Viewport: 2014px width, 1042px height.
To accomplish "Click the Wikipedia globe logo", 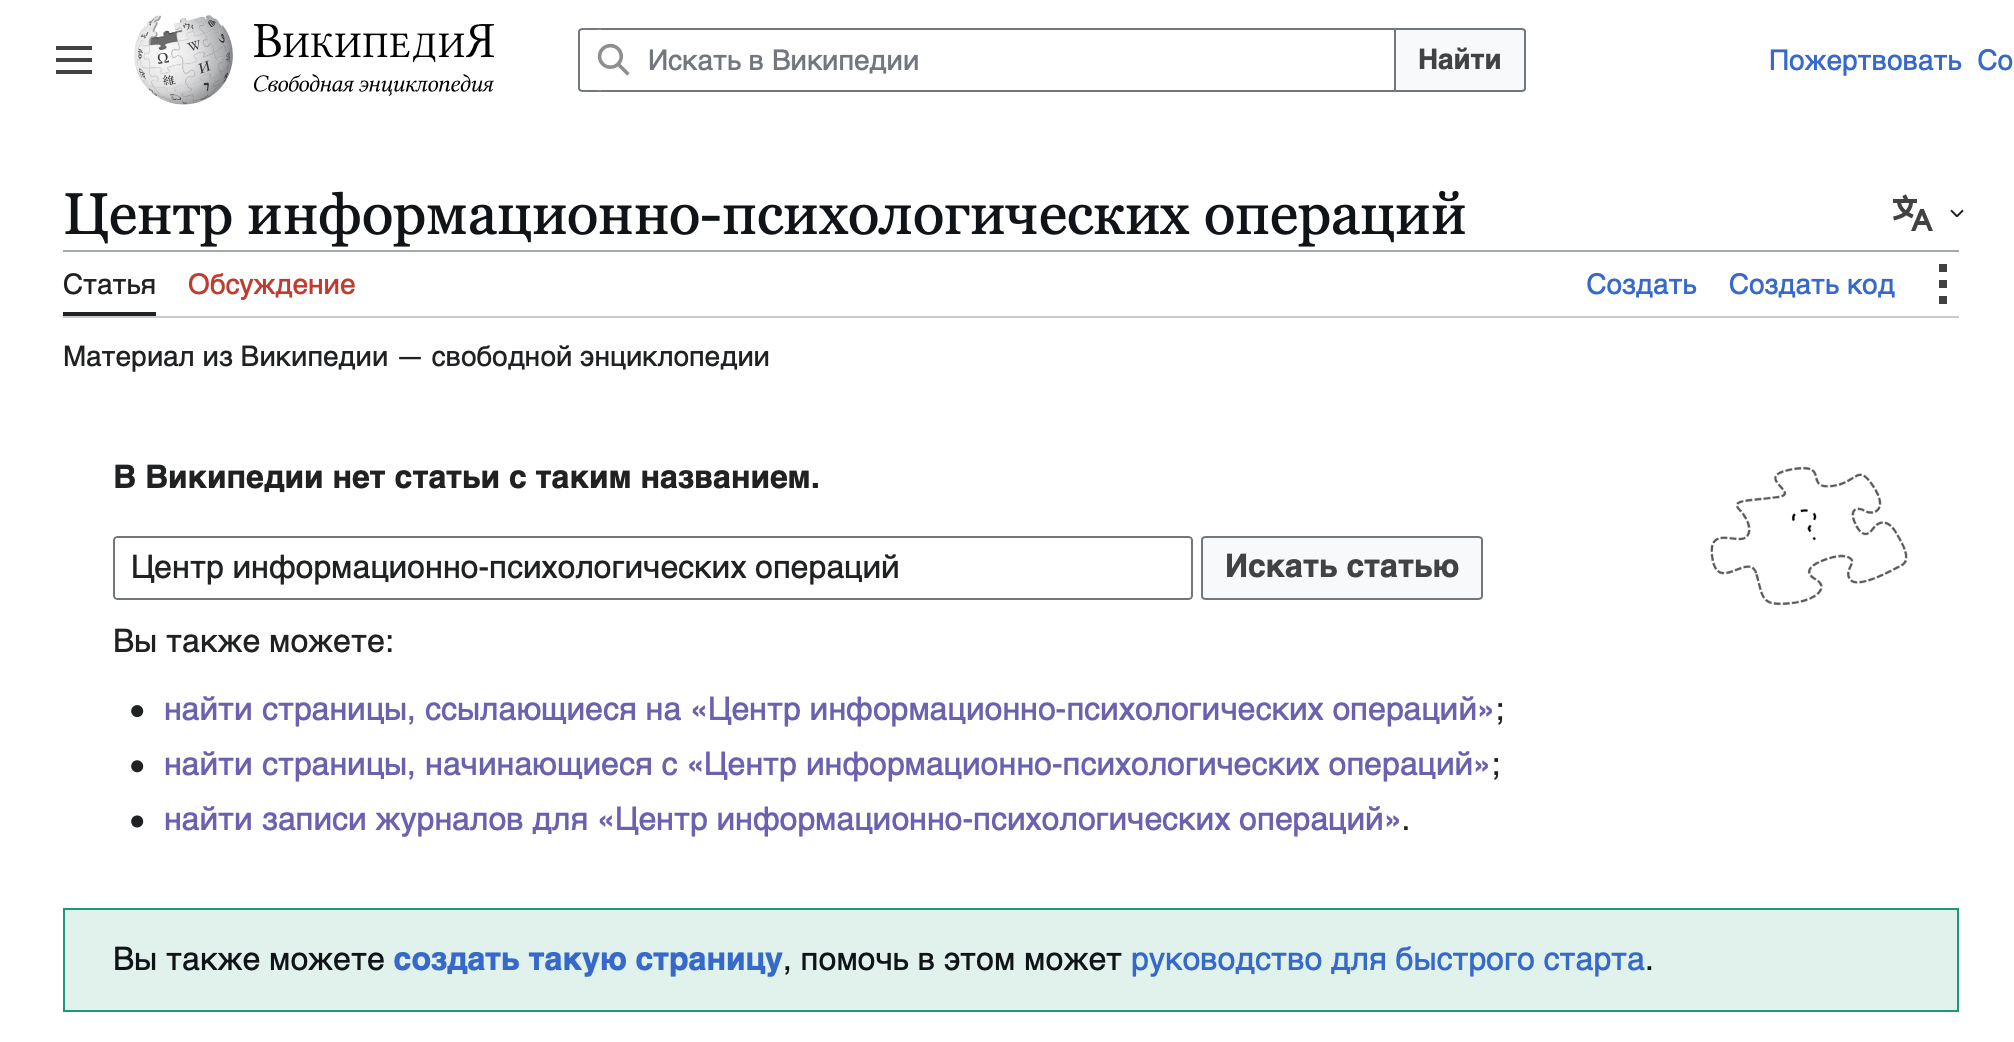I will [183, 59].
